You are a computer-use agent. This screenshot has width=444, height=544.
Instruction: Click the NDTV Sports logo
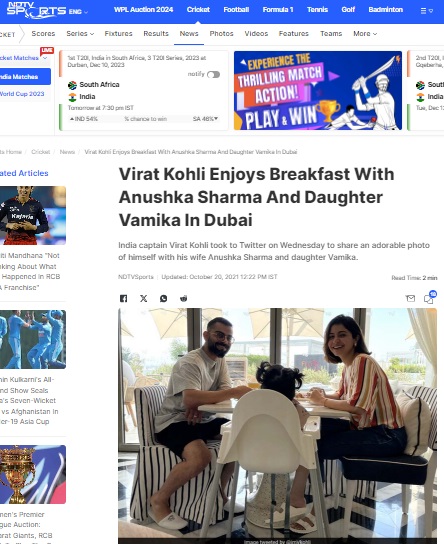(x=36, y=9)
